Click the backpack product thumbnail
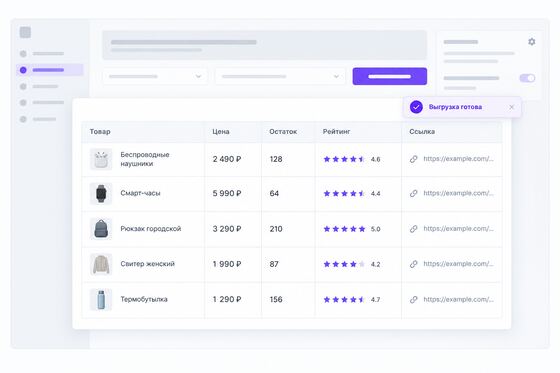Image resolution: width=560 pixels, height=373 pixels. [101, 229]
